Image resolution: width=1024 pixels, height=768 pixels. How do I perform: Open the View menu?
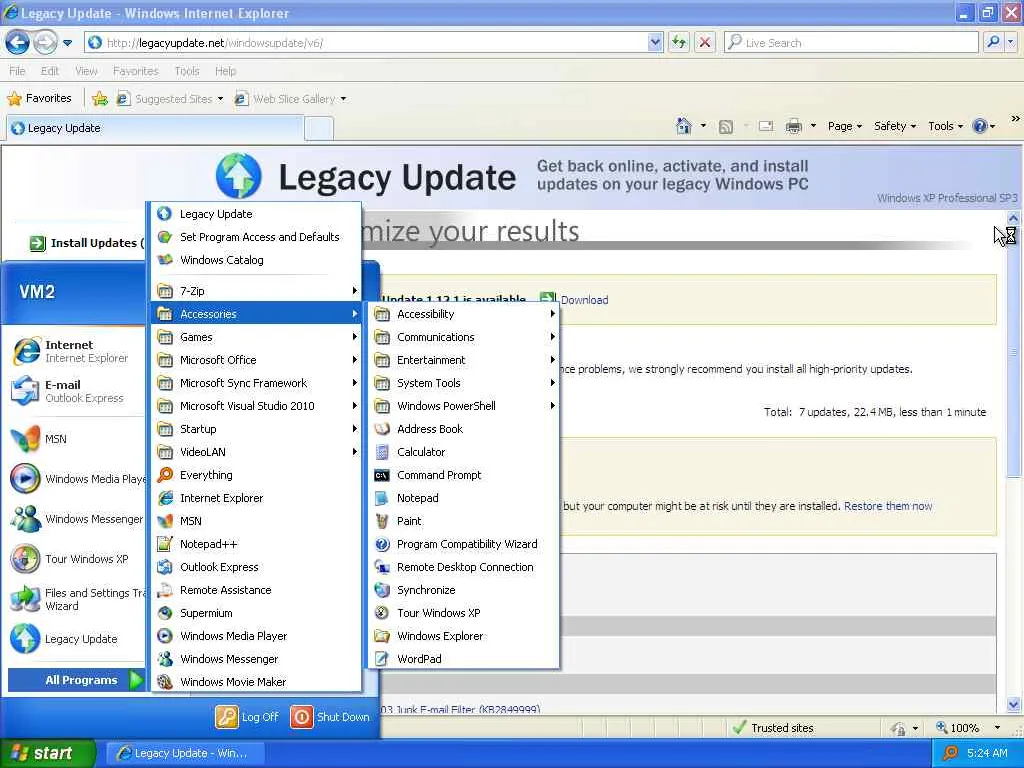(86, 71)
